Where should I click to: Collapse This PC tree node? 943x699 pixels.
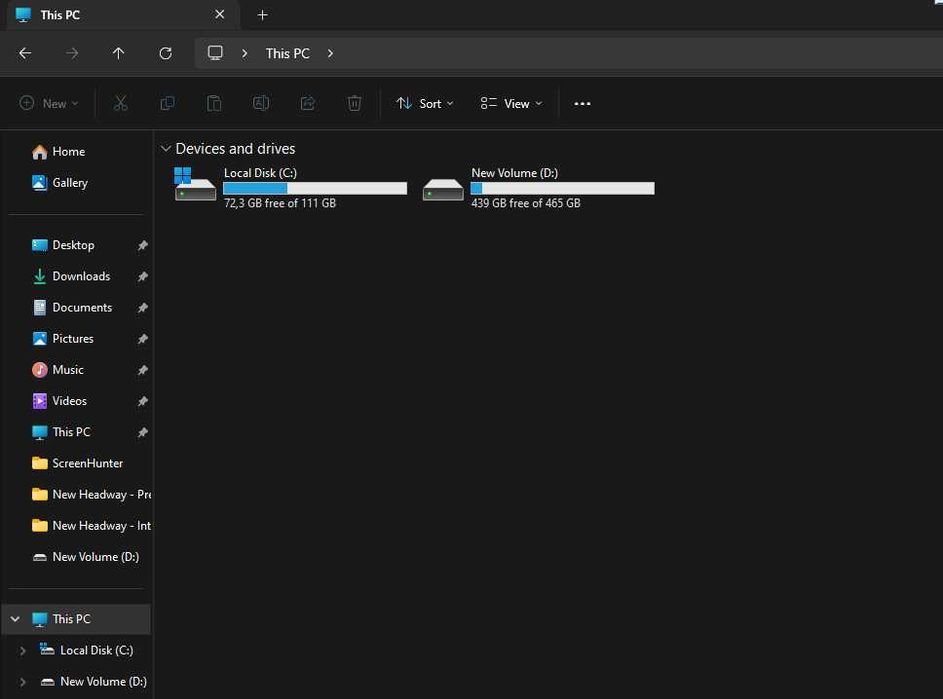point(15,619)
